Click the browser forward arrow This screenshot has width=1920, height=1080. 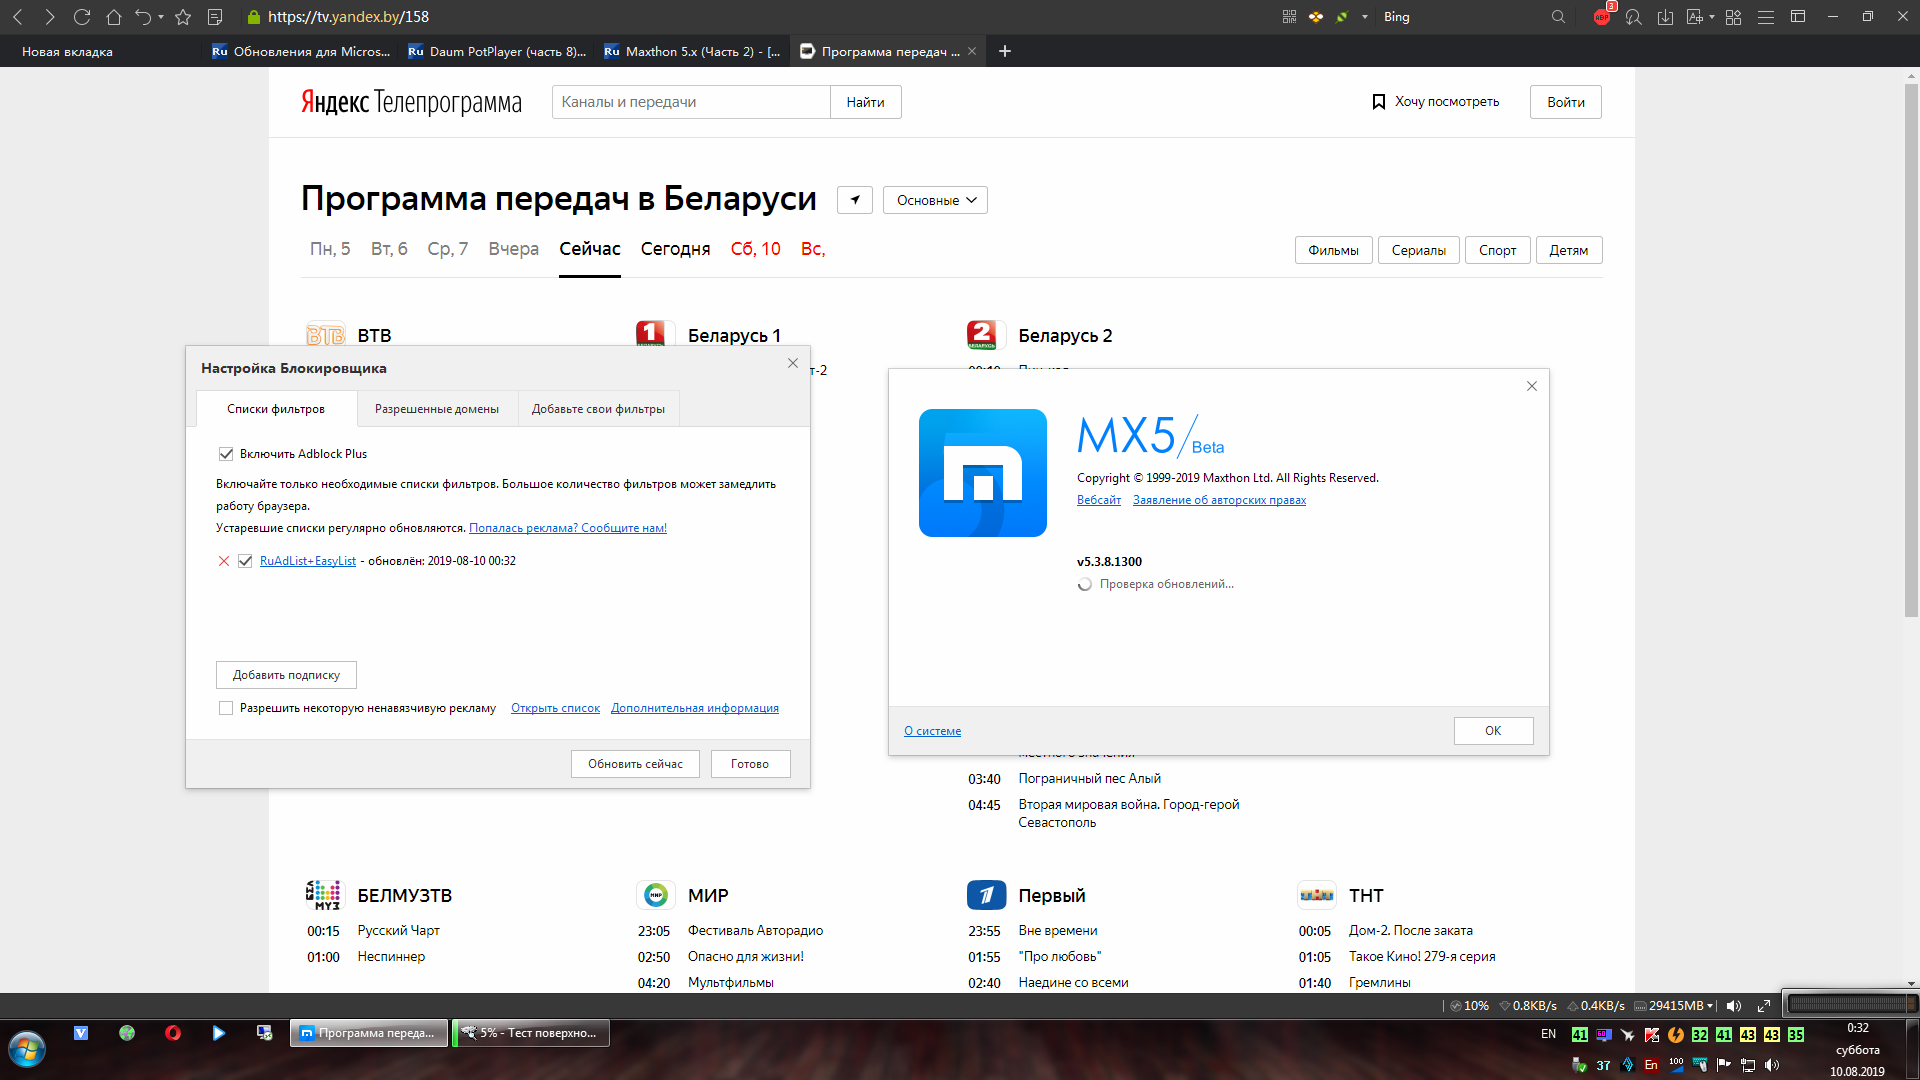[50, 17]
